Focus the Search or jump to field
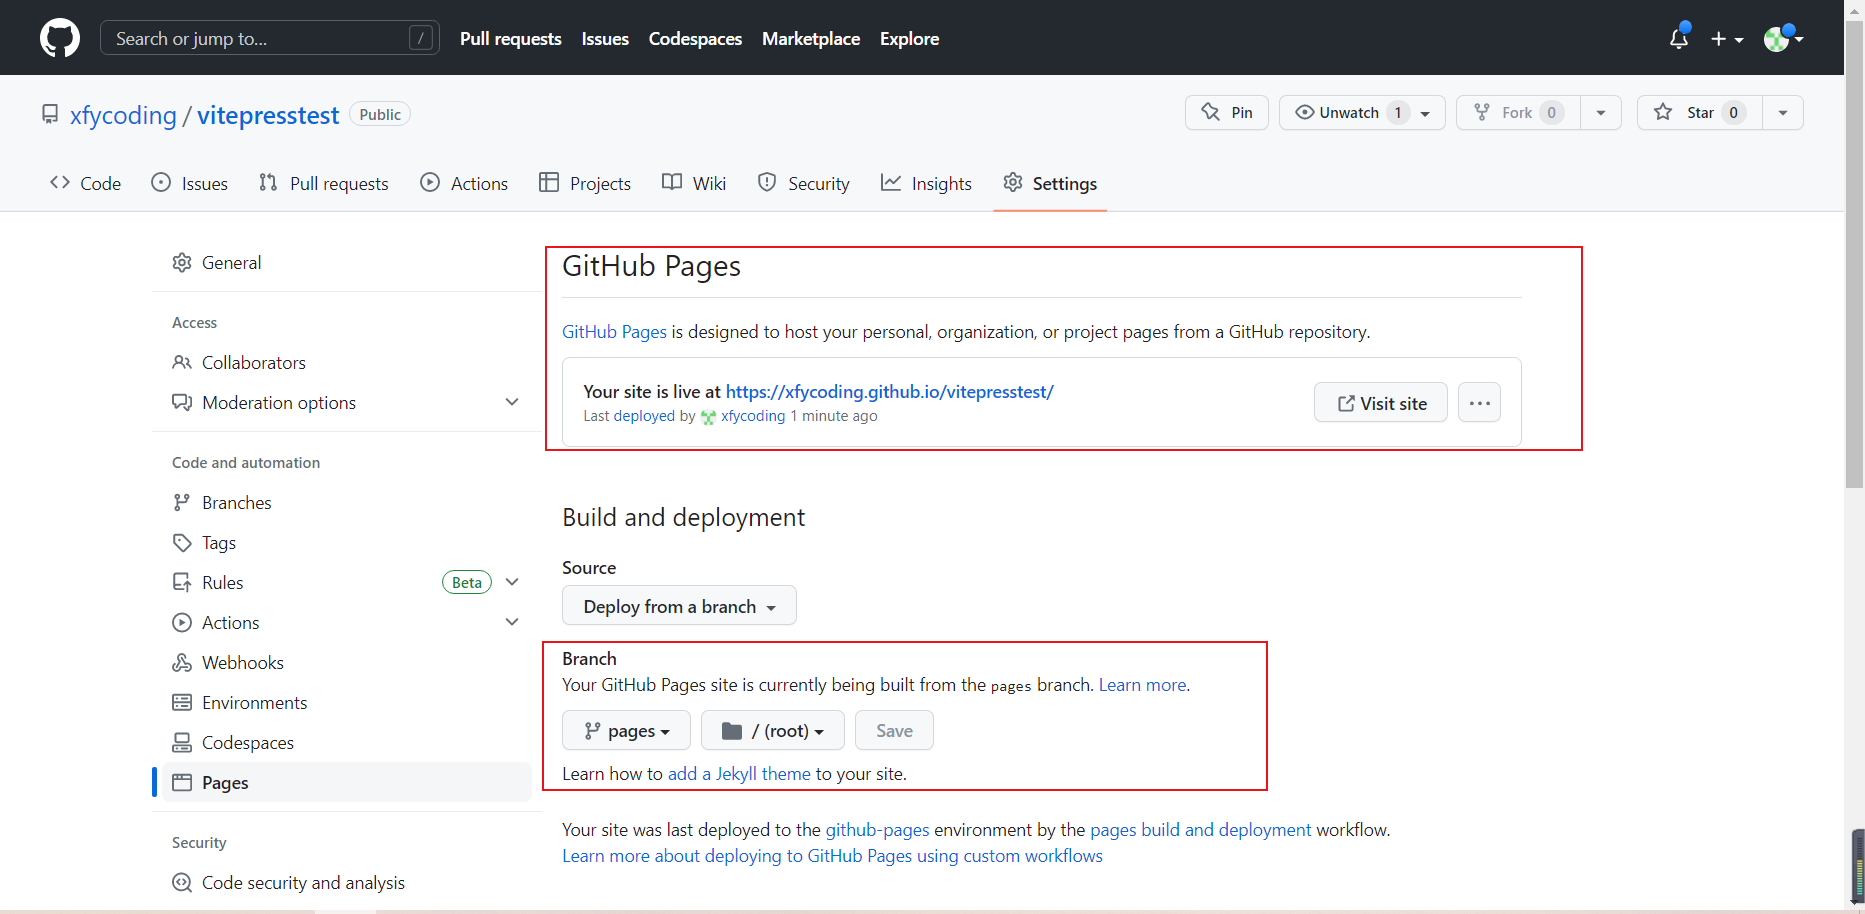1865x914 pixels. click(270, 38)
